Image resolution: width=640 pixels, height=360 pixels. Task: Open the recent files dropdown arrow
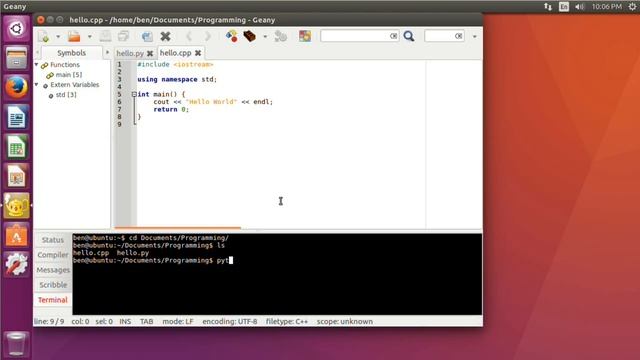pos(89,36)
